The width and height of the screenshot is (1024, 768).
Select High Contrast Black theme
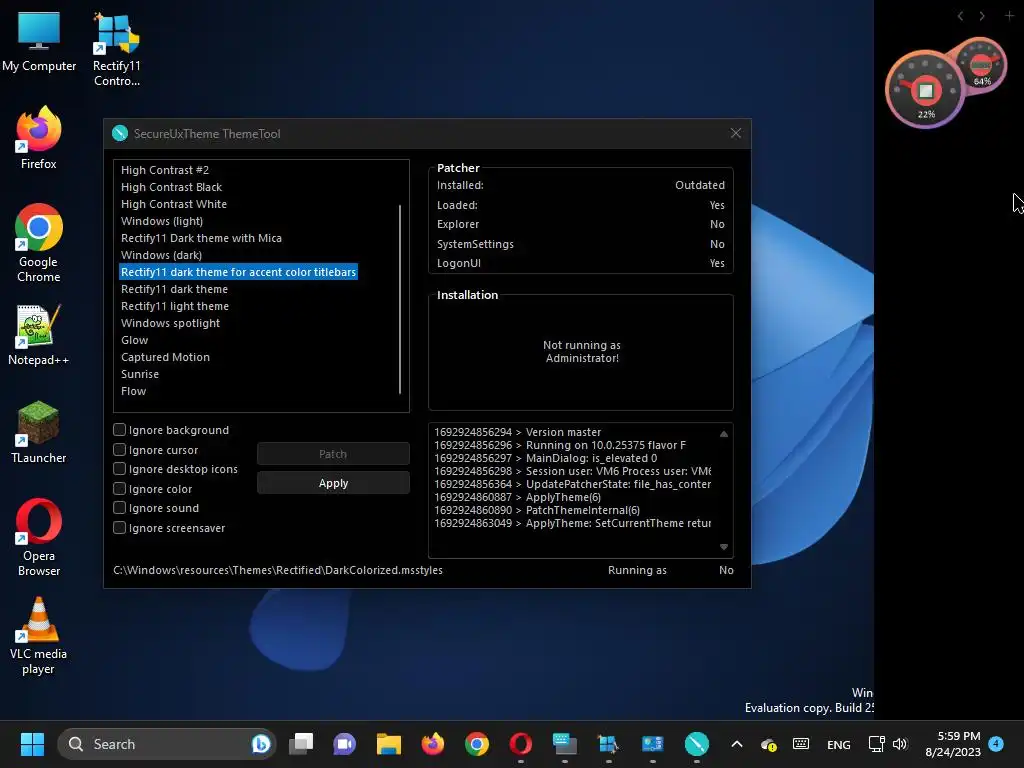coord(171,187)
